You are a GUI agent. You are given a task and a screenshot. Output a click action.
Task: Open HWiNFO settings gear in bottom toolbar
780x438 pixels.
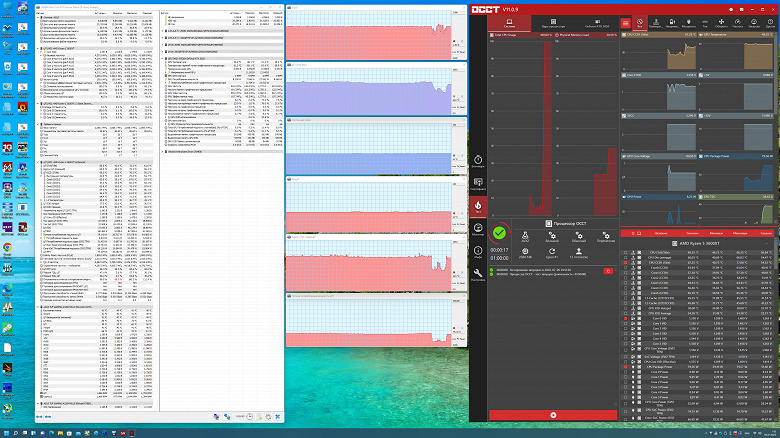(268, 417)
